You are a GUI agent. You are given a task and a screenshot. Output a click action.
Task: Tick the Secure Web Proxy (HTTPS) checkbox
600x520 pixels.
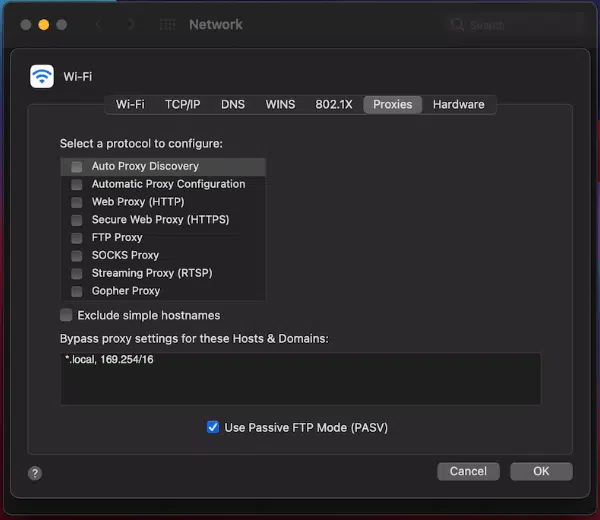tap(77, 220)
